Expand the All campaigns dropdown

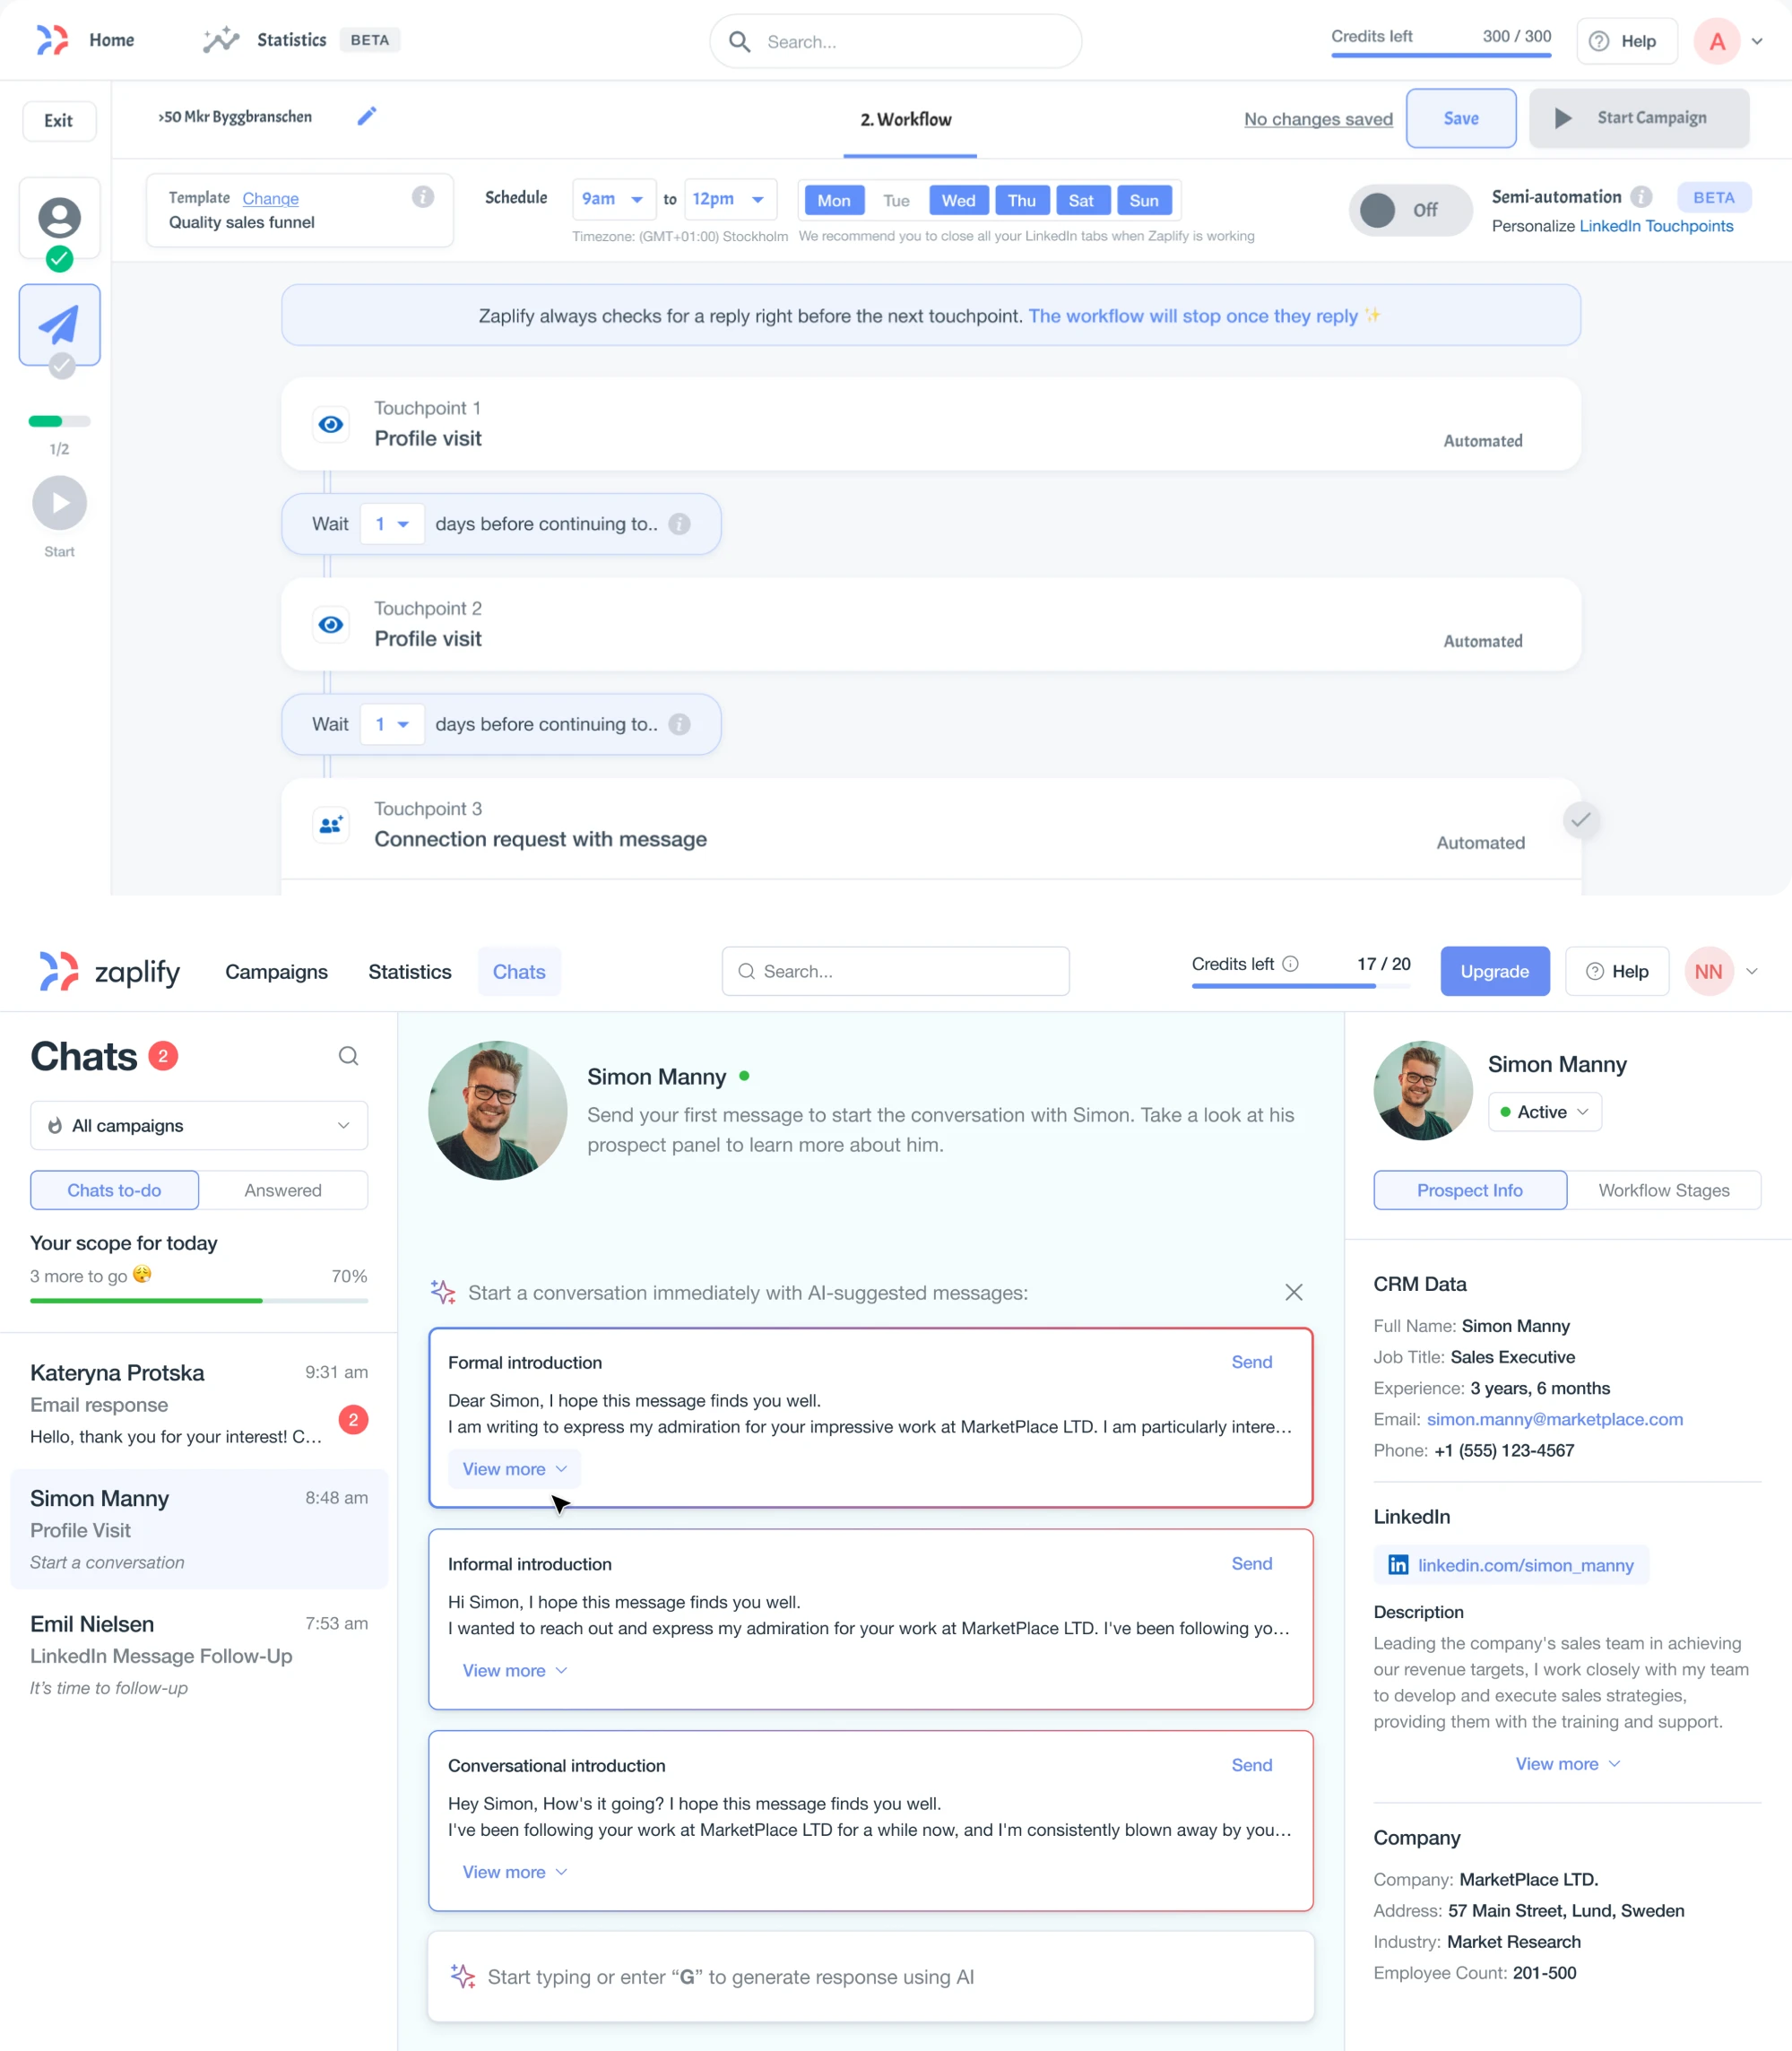pos(198,1125)
